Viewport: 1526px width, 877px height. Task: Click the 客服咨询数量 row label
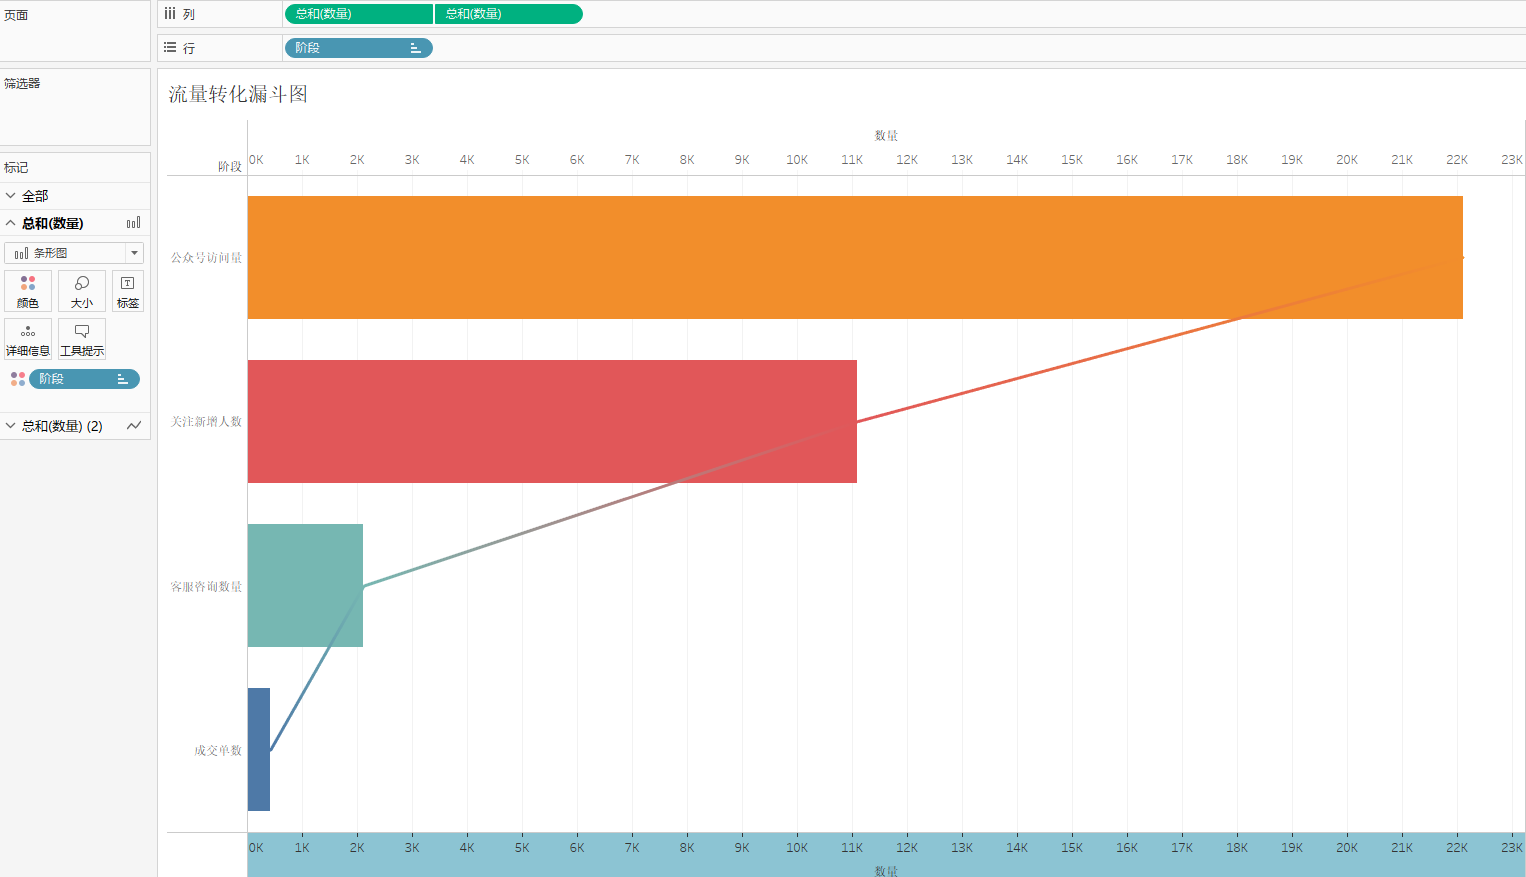click(206, 587)
